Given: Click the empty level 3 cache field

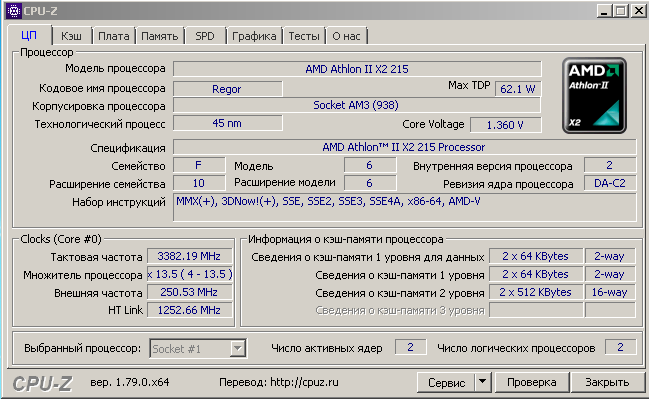Looking at the screenshot, I should point(536,310).
